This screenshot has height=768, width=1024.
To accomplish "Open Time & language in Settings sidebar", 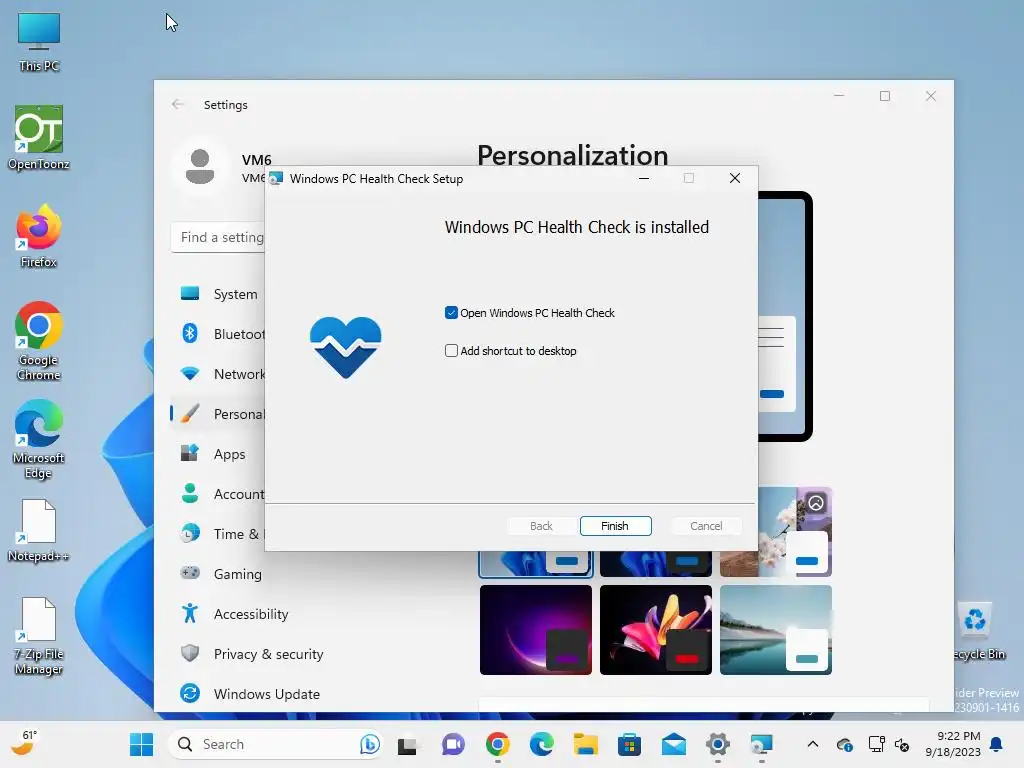I will (218, 534).
